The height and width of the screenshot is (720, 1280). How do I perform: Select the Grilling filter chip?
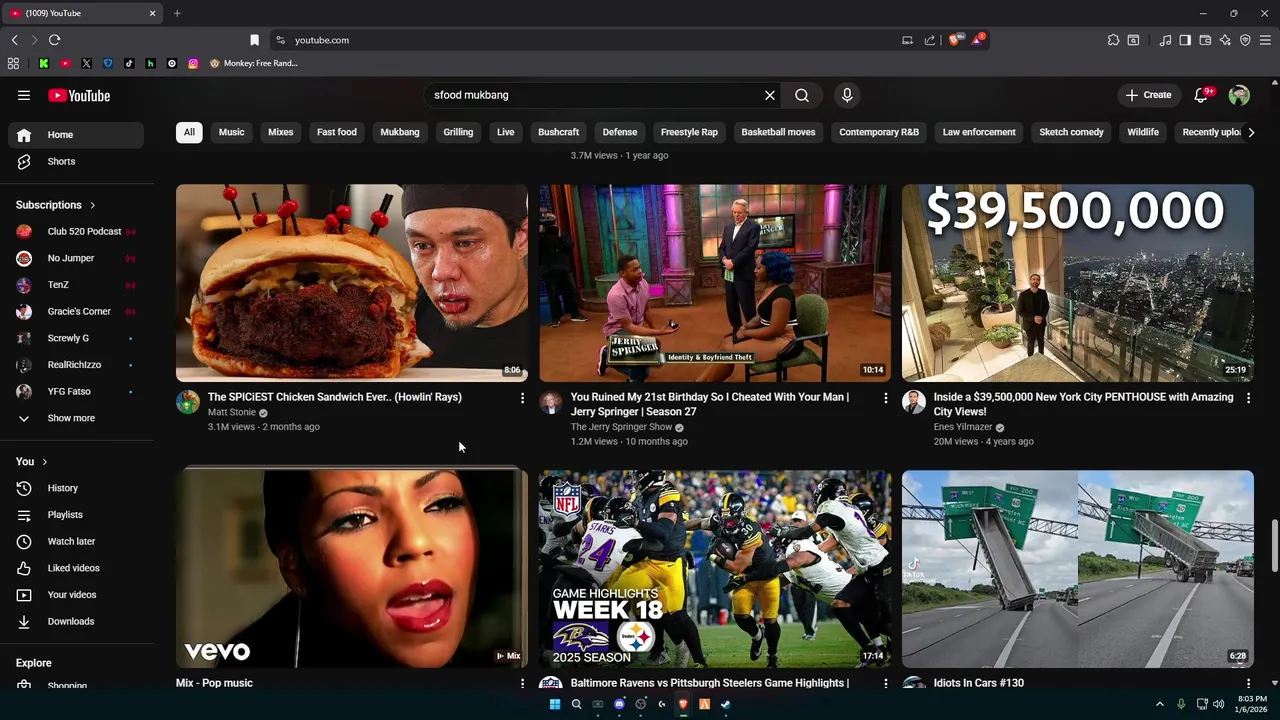pyautogui.click(x=458, y=132)
